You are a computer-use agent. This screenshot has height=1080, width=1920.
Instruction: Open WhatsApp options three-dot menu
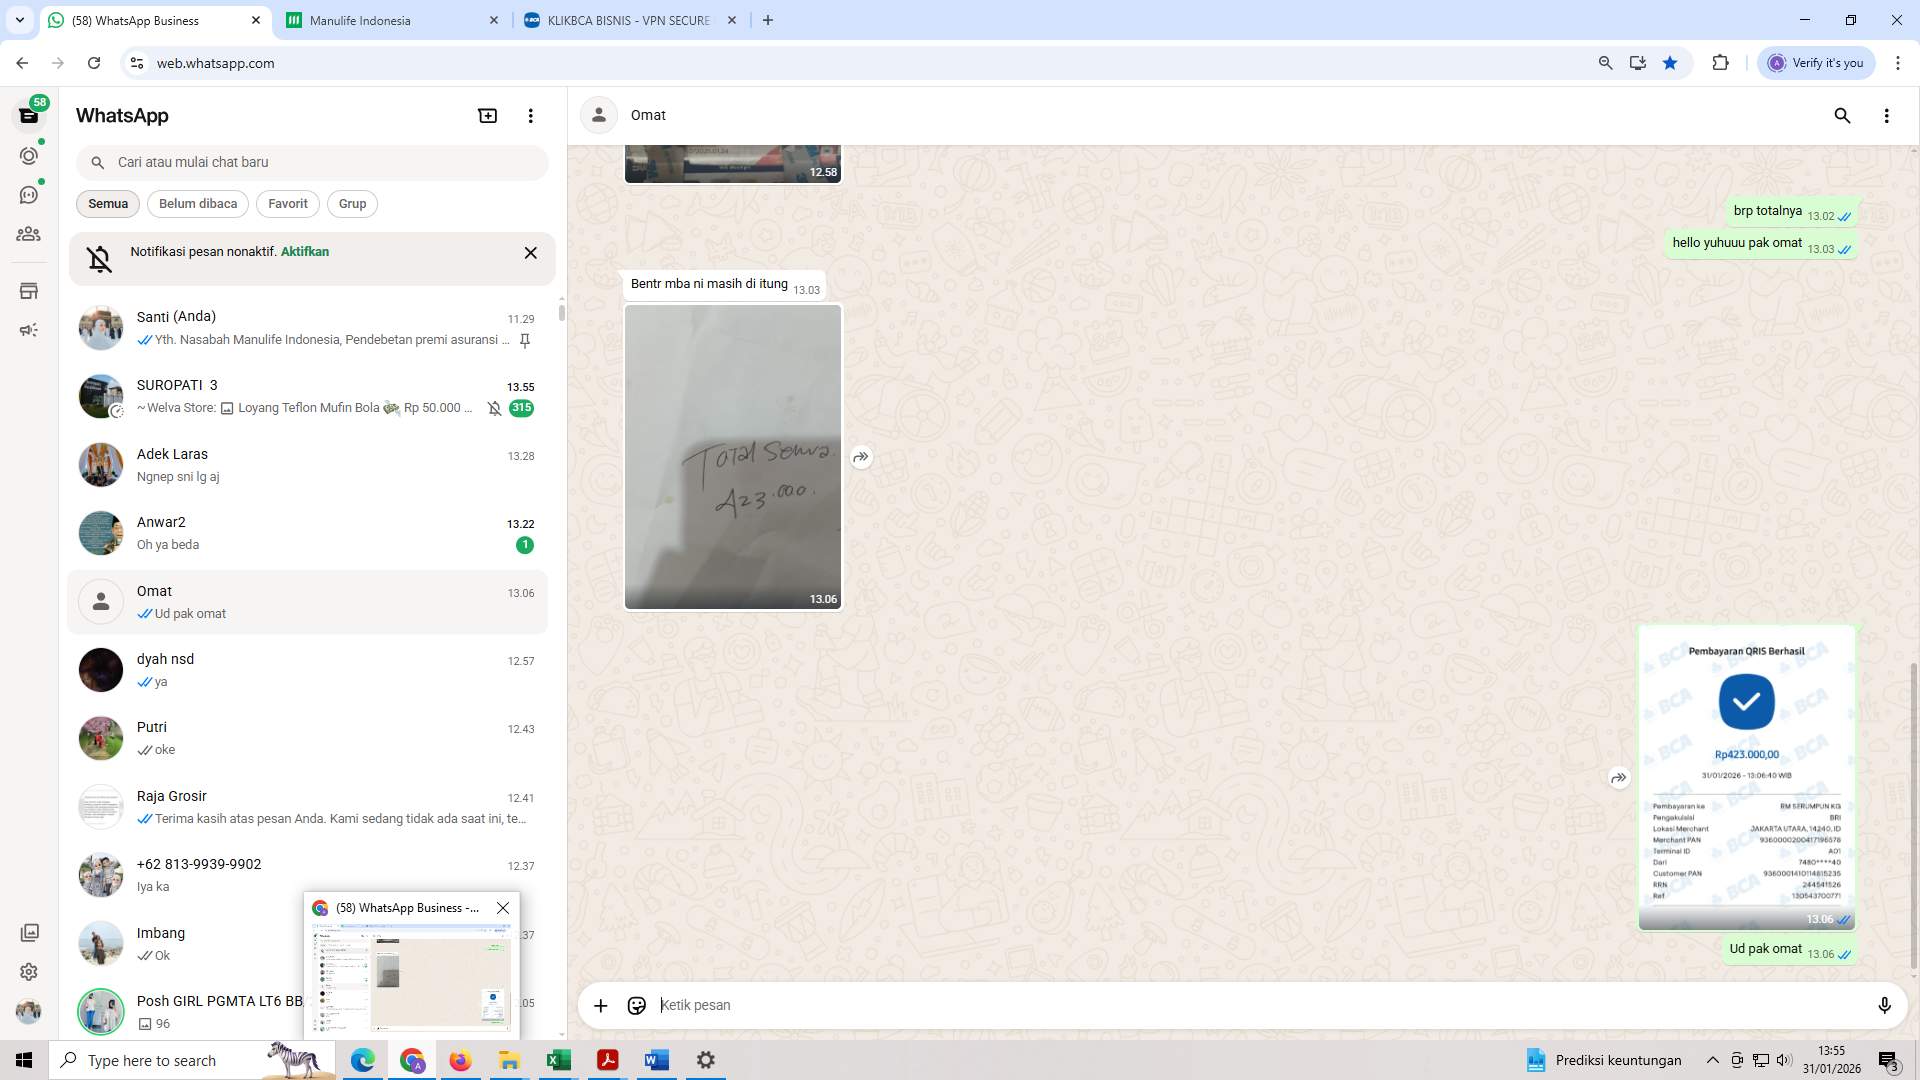[x=530, y=115]
